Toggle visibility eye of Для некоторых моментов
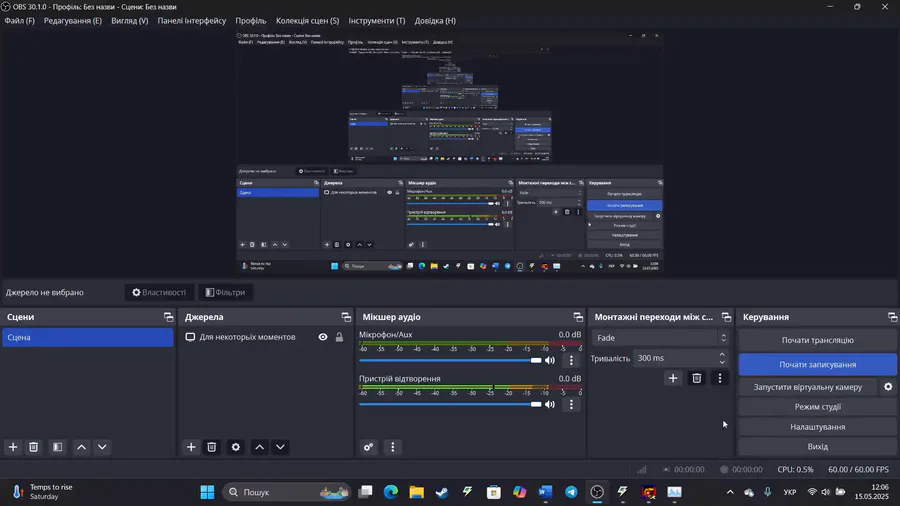The width and height of the screenshot is (900, 506). click(x=323, y=337)
